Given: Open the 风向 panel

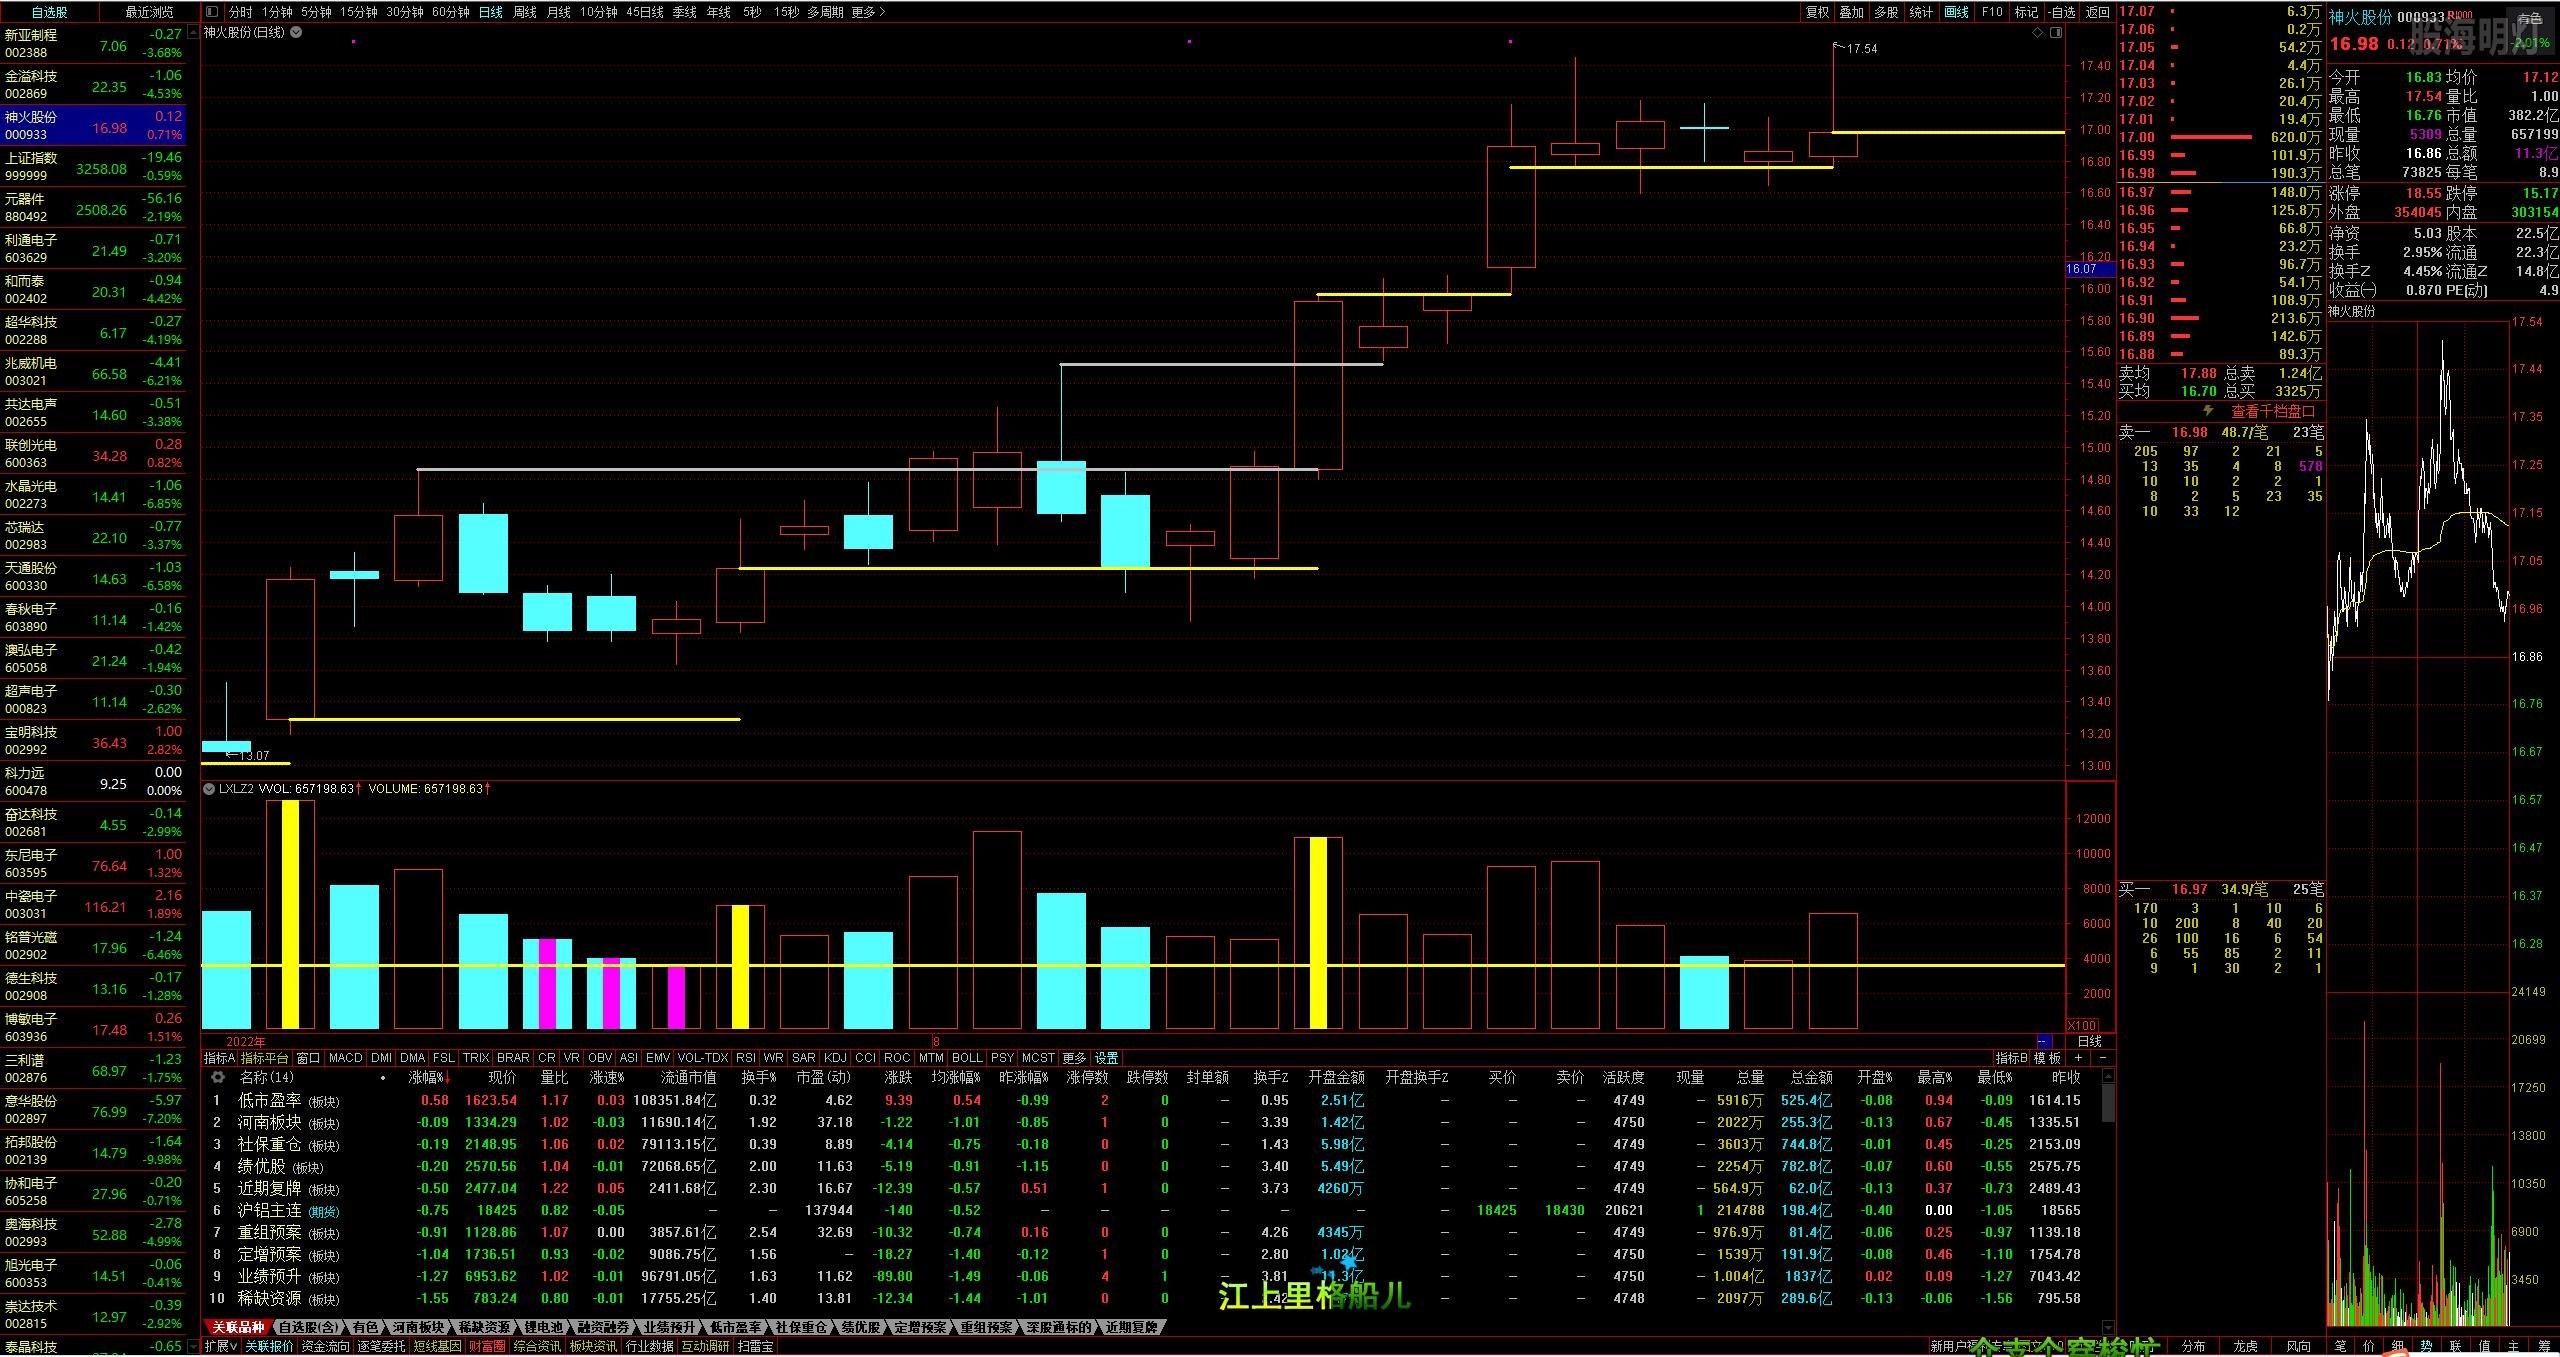Looking at the screenshot, I should pyautogui.click(x=2299, y=1347).
